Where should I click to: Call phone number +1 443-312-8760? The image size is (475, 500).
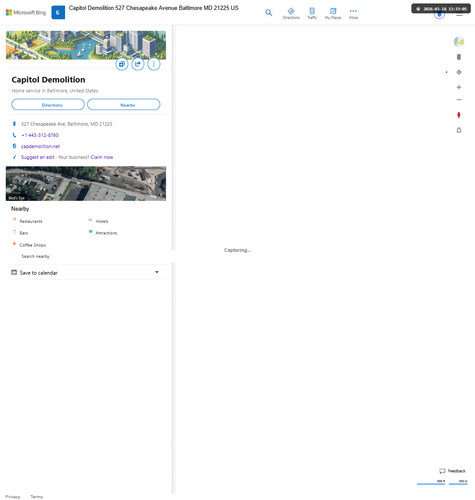(40, 135)
